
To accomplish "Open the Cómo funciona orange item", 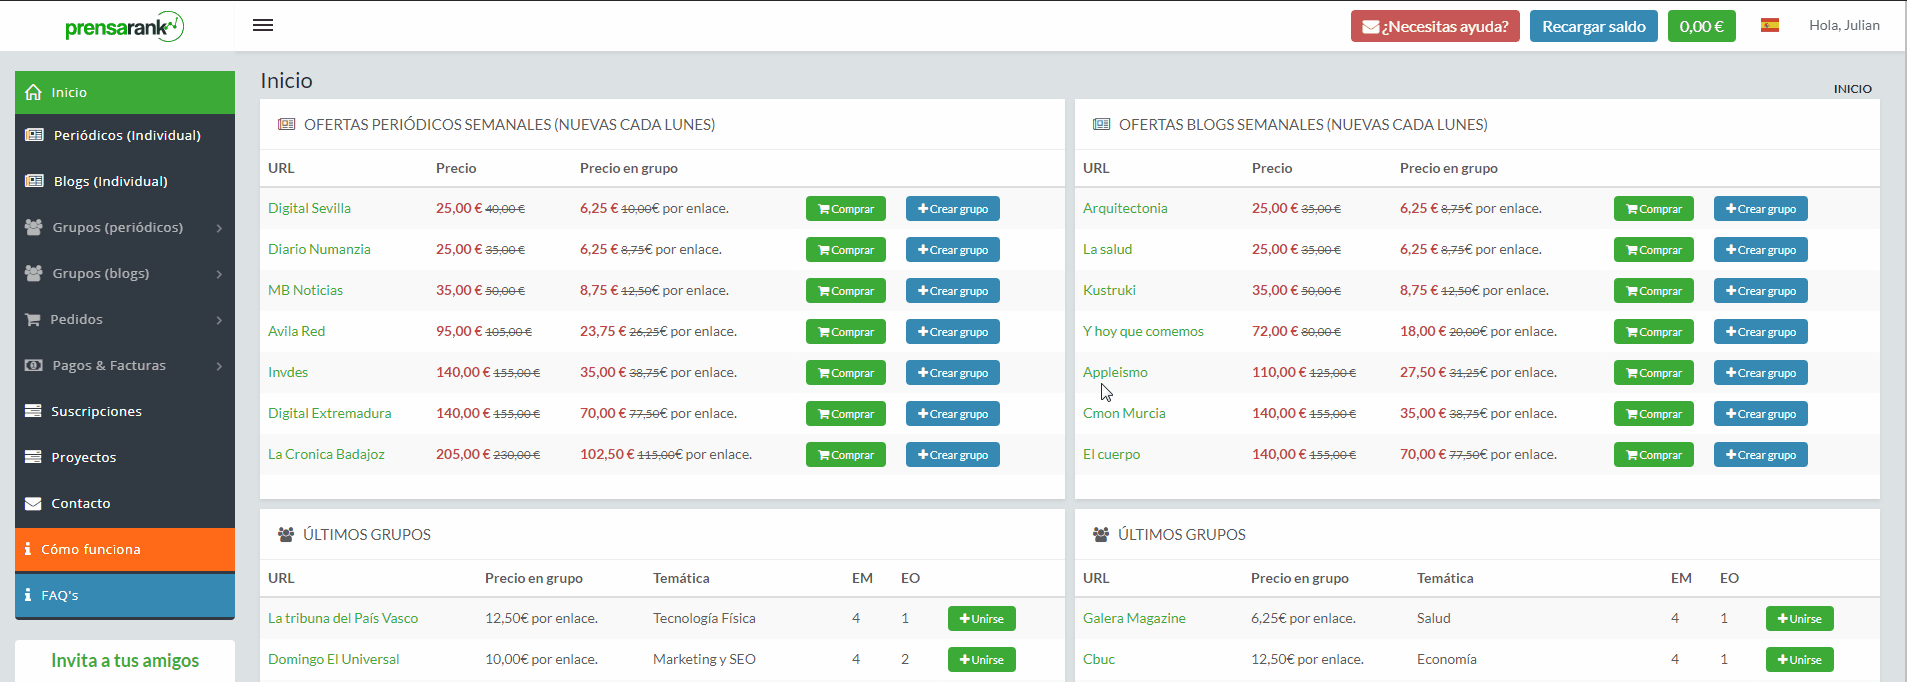I will tap(125, 549).
